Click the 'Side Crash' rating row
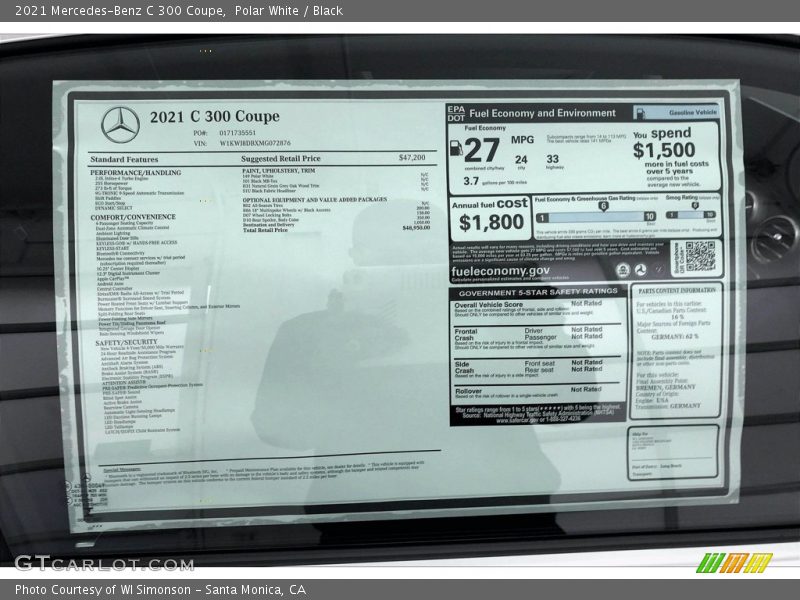 pos(537,369)
